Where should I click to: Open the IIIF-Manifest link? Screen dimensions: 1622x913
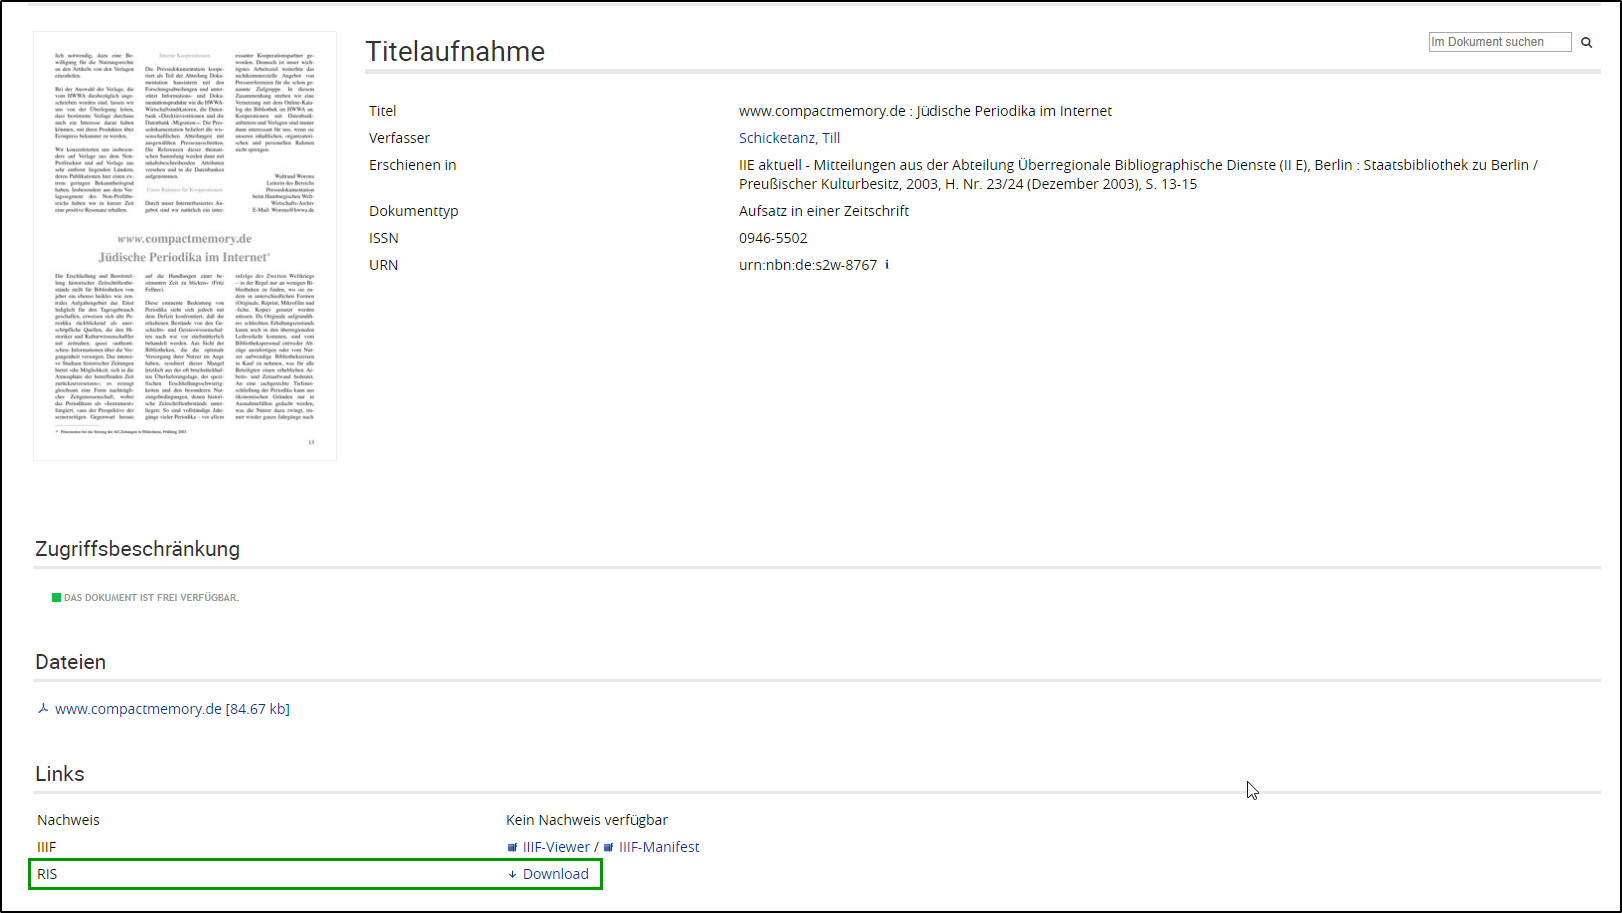tap(658, 847)
